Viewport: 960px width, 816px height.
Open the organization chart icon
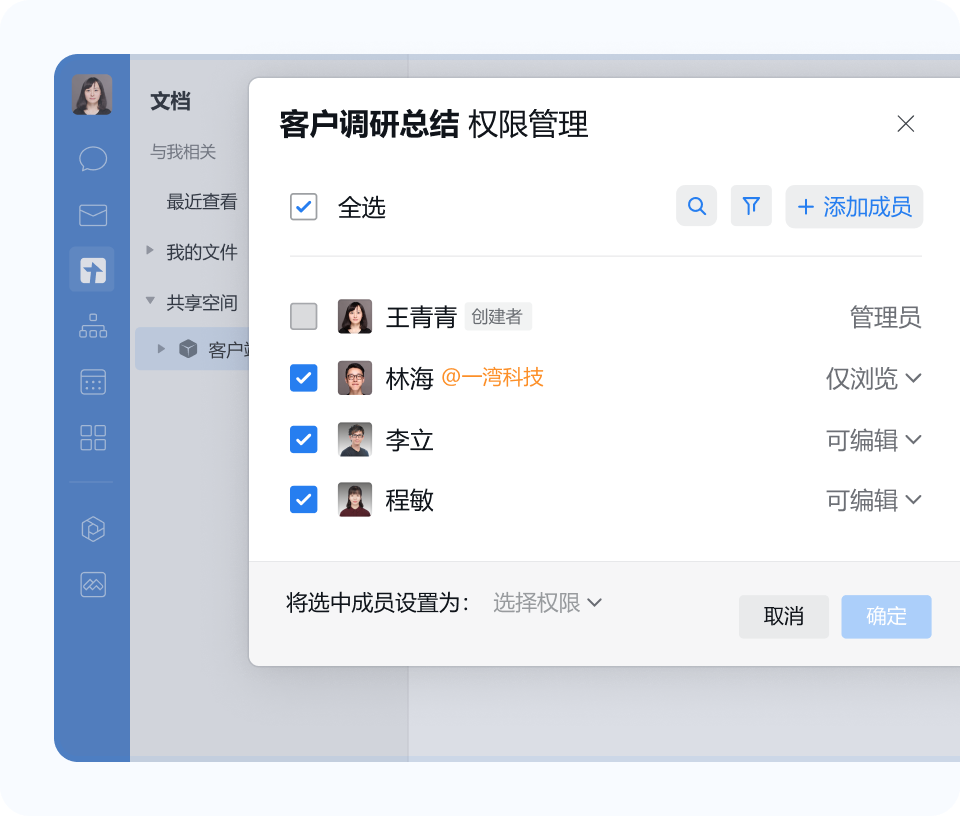click(x=92, y=326)
